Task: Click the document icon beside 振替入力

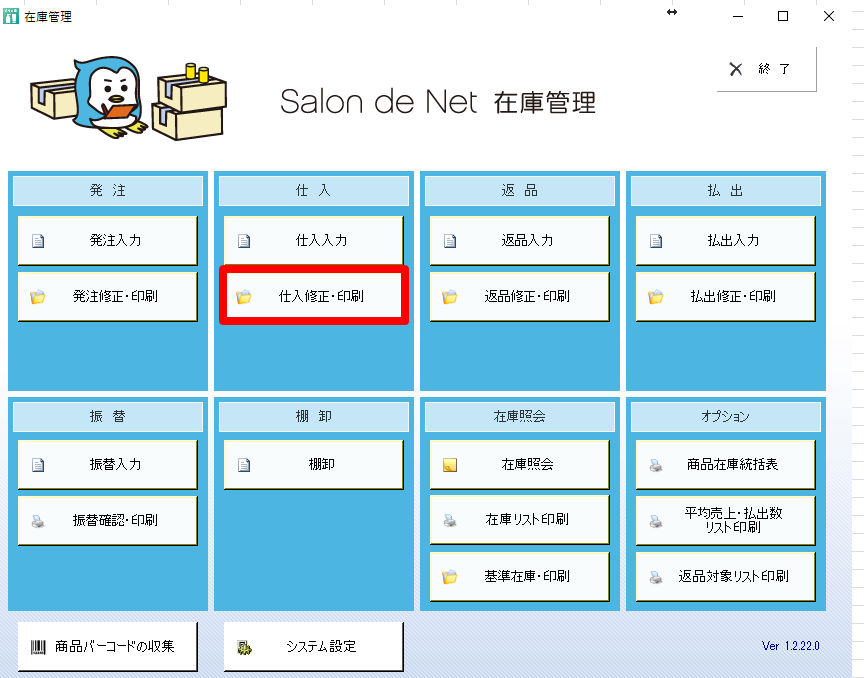Action: (38, 465)
